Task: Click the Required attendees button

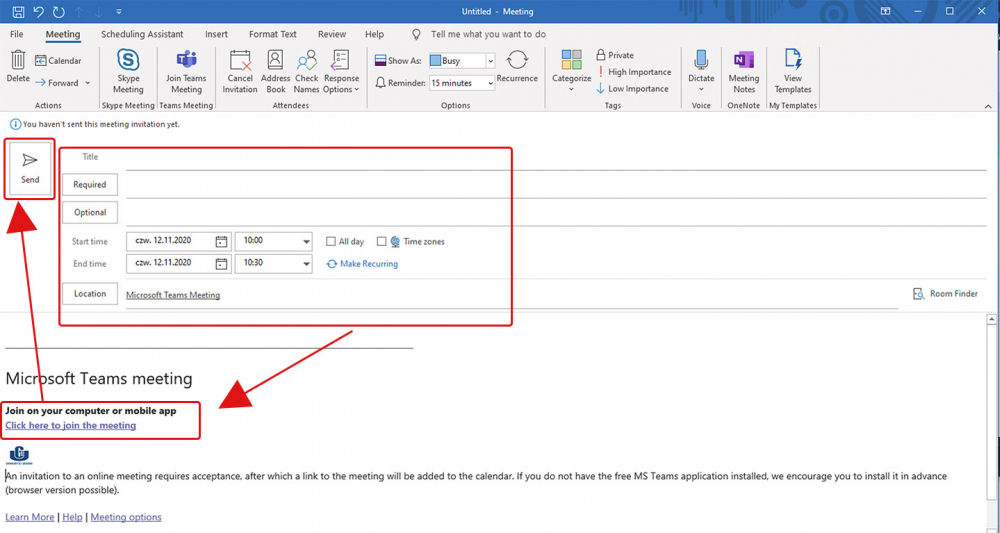Action: tap(90, 184)
